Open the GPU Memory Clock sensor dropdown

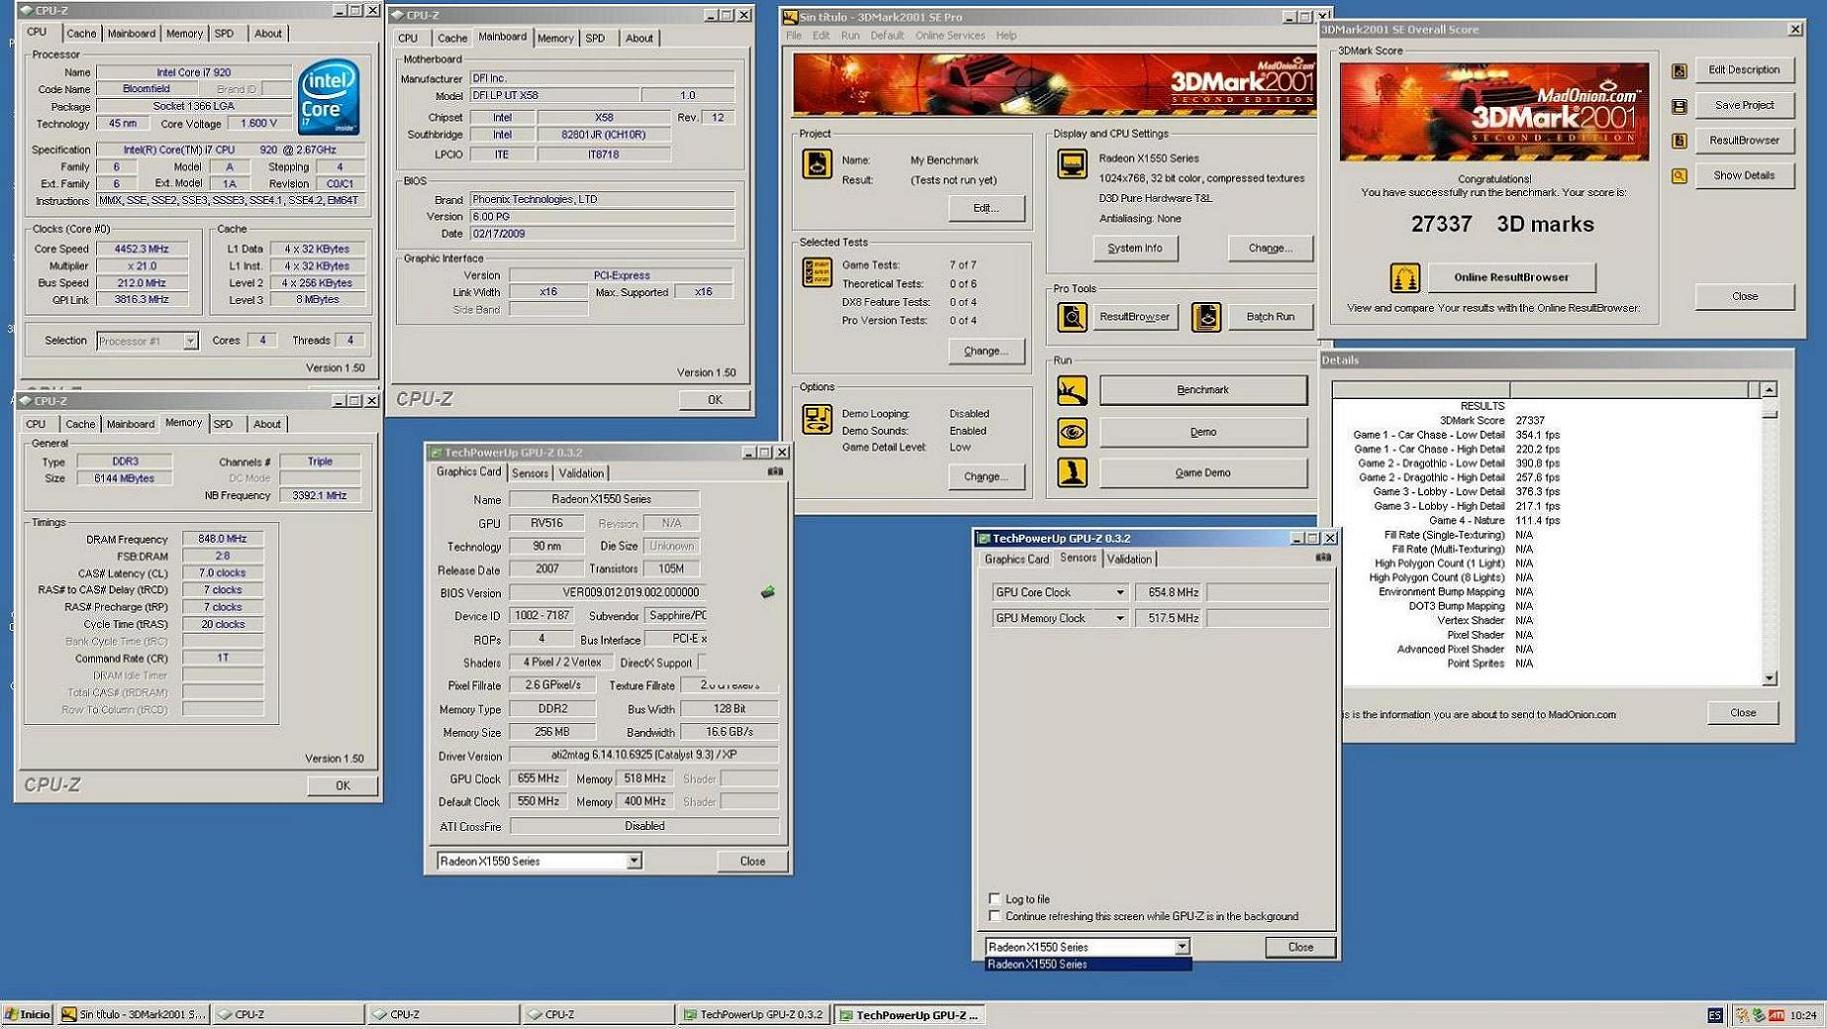1119,618
